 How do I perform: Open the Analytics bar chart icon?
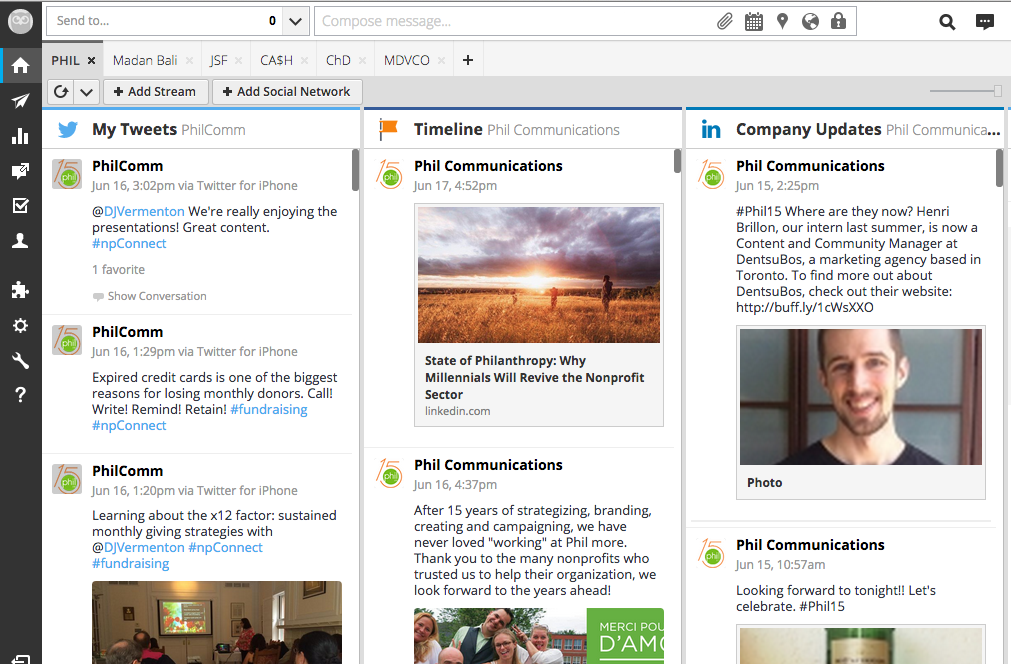click(20, 135)
